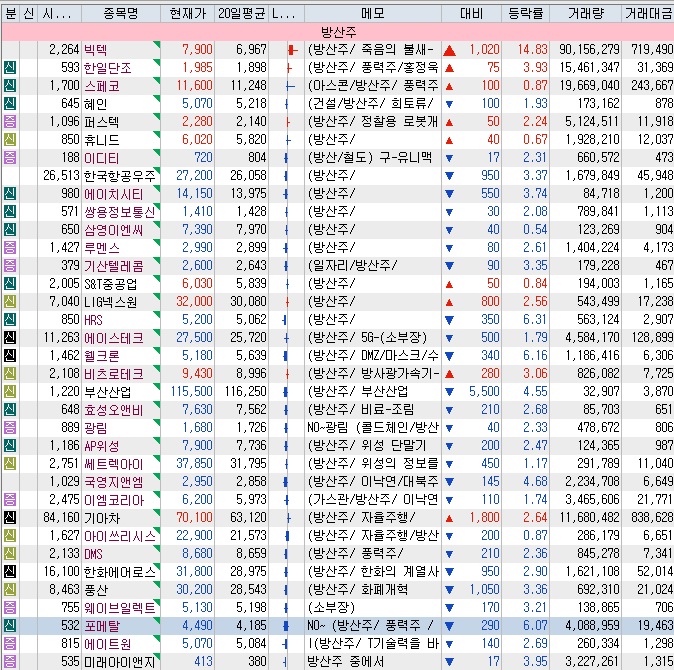Click the 신 badge beside 에이치시티

(x=10, y=194)
